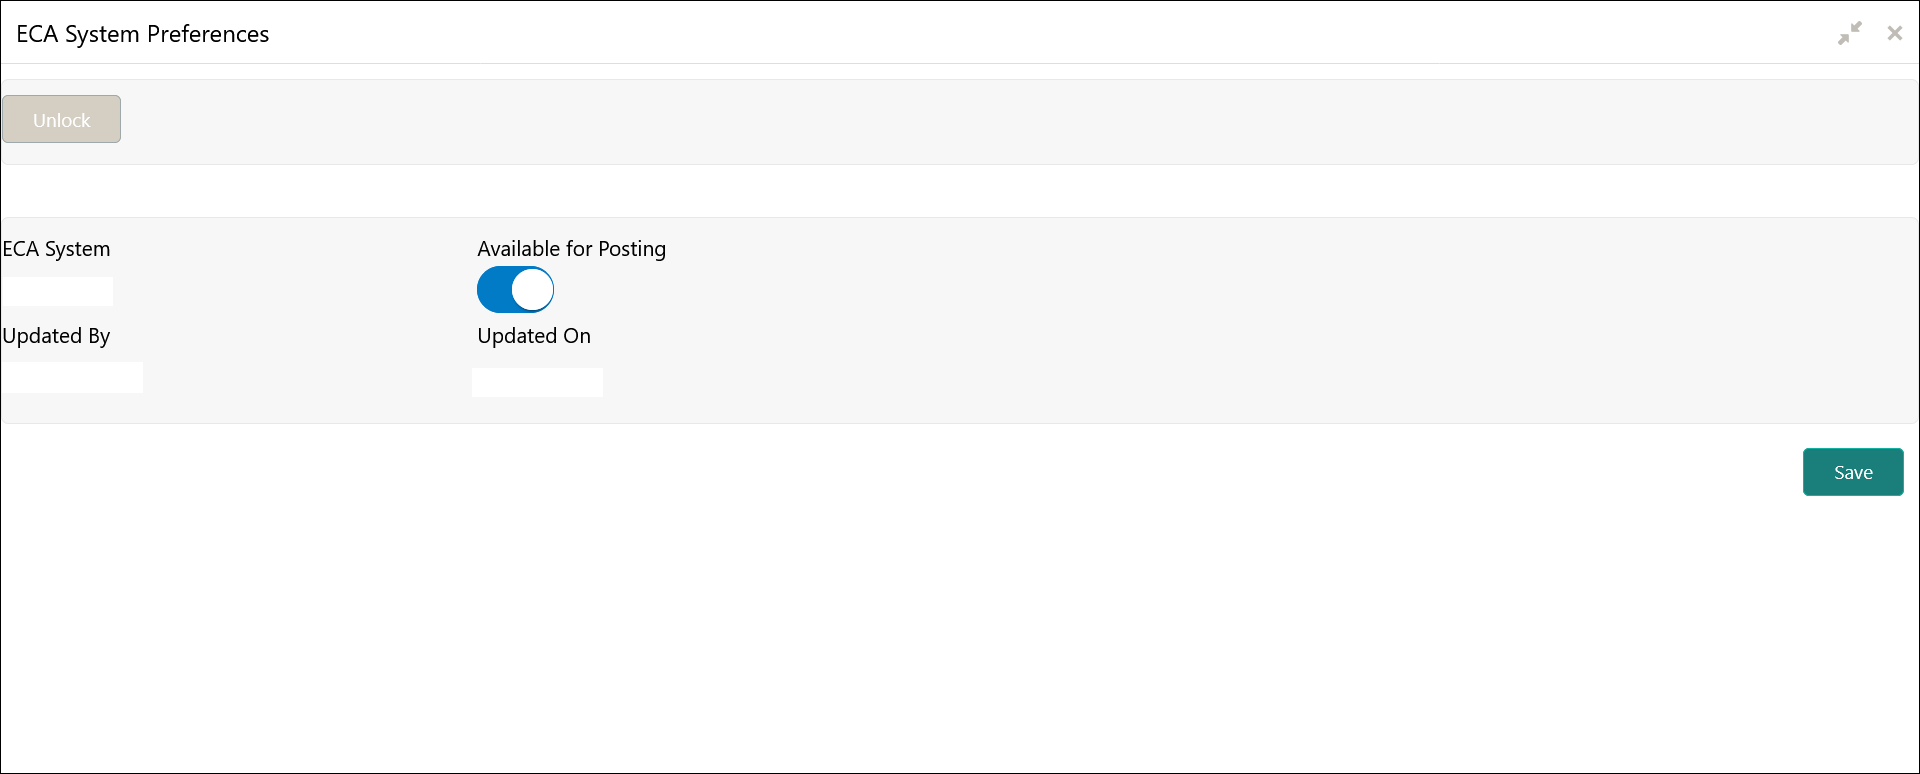Viewport: 1920px width, 774px height.
Task: Focus the ECA System value field
Action: click(x=57, y=291)
